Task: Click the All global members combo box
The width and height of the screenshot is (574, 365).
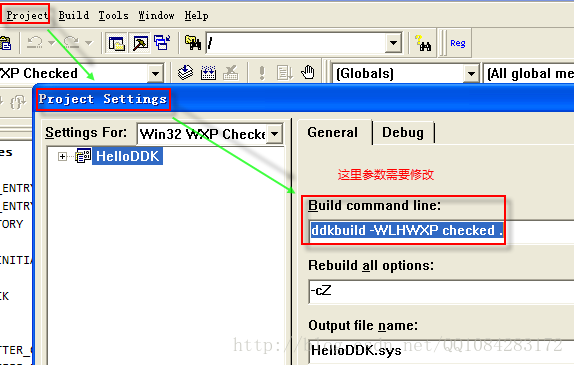Action: [x=529, y=74]
